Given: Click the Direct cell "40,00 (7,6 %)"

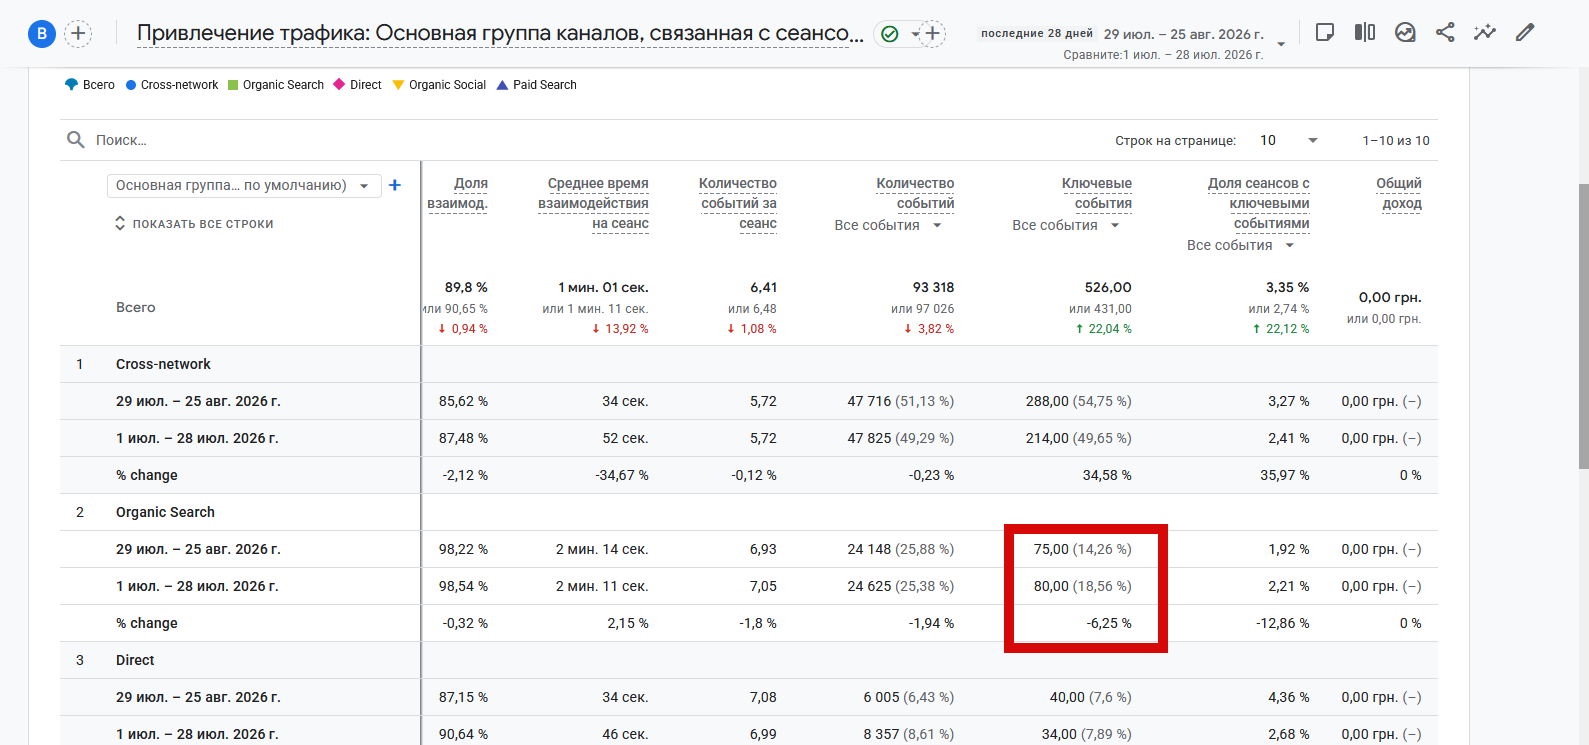Looking at the screenshot, I should coord(1091,697).
